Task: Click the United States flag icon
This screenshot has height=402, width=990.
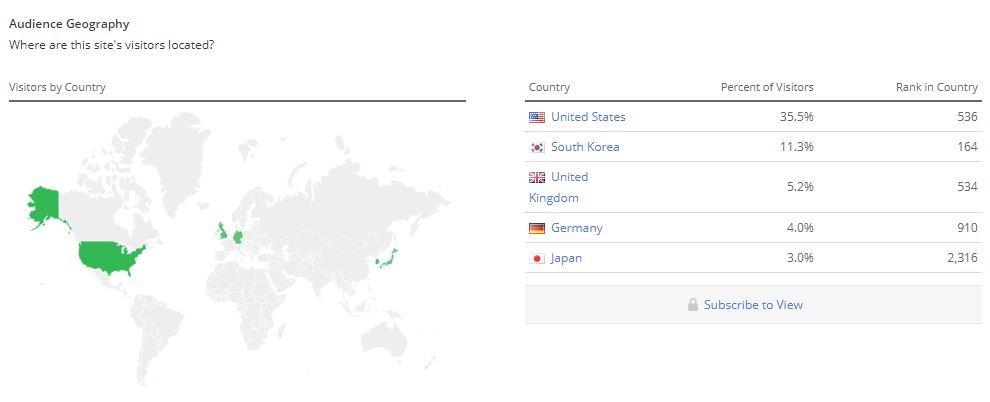Action: click(x=537, y=117)
